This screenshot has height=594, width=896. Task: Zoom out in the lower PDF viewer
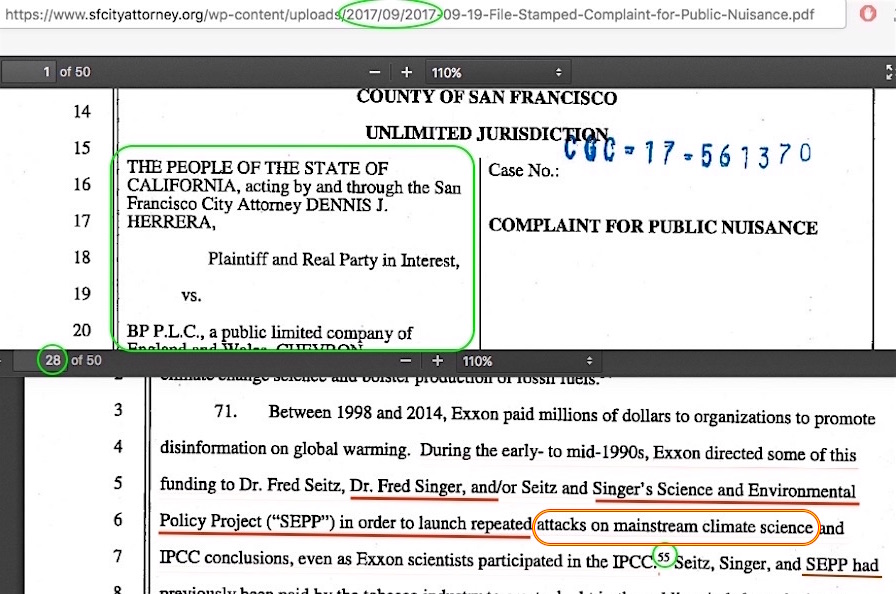coord(406,361)
